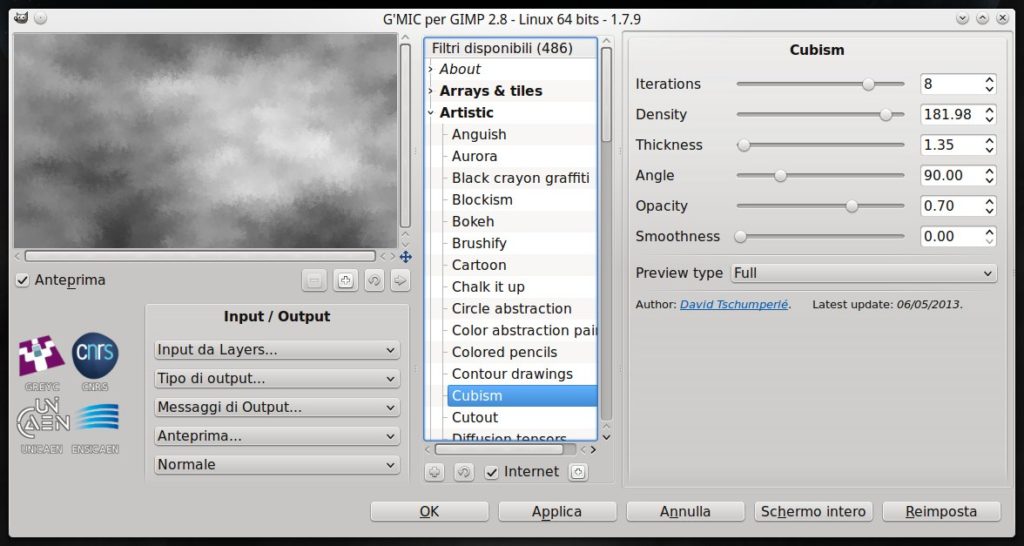
Task: Select the Black crayon graffiti filter
Action: pos(520,178)
